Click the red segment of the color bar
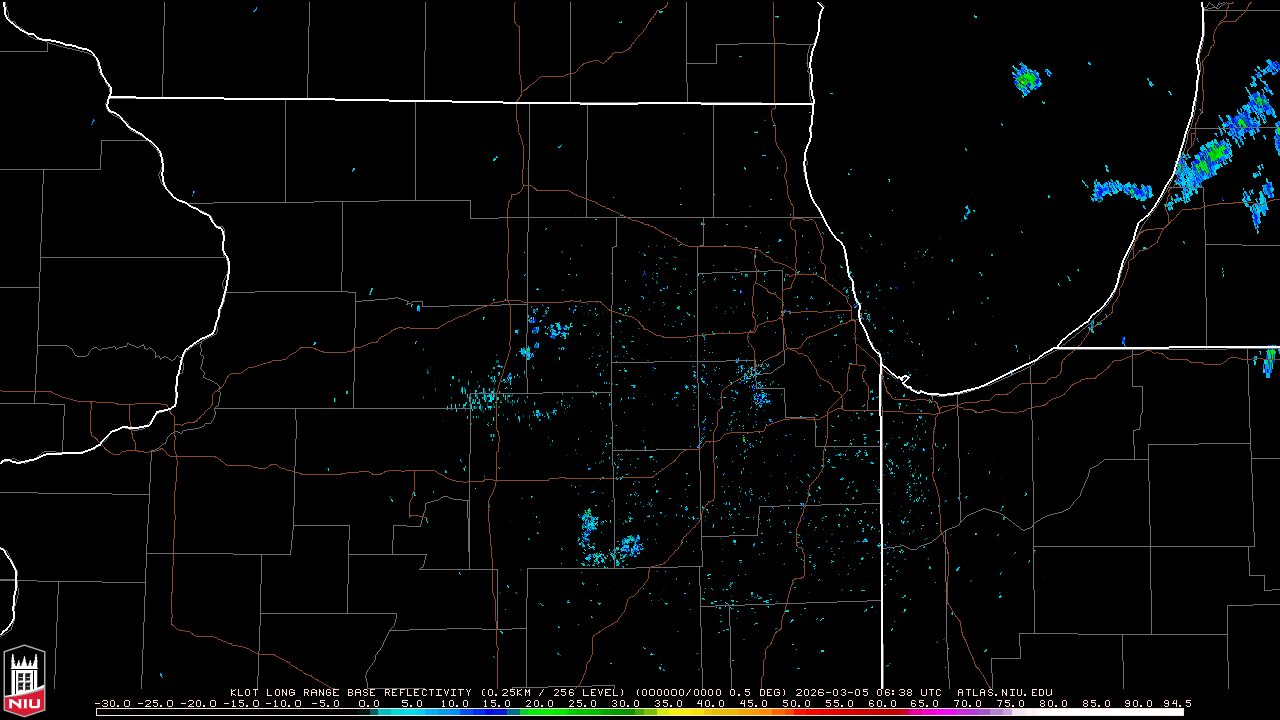Viewport: 1280px width, 720px height. (x=840, y=712)
